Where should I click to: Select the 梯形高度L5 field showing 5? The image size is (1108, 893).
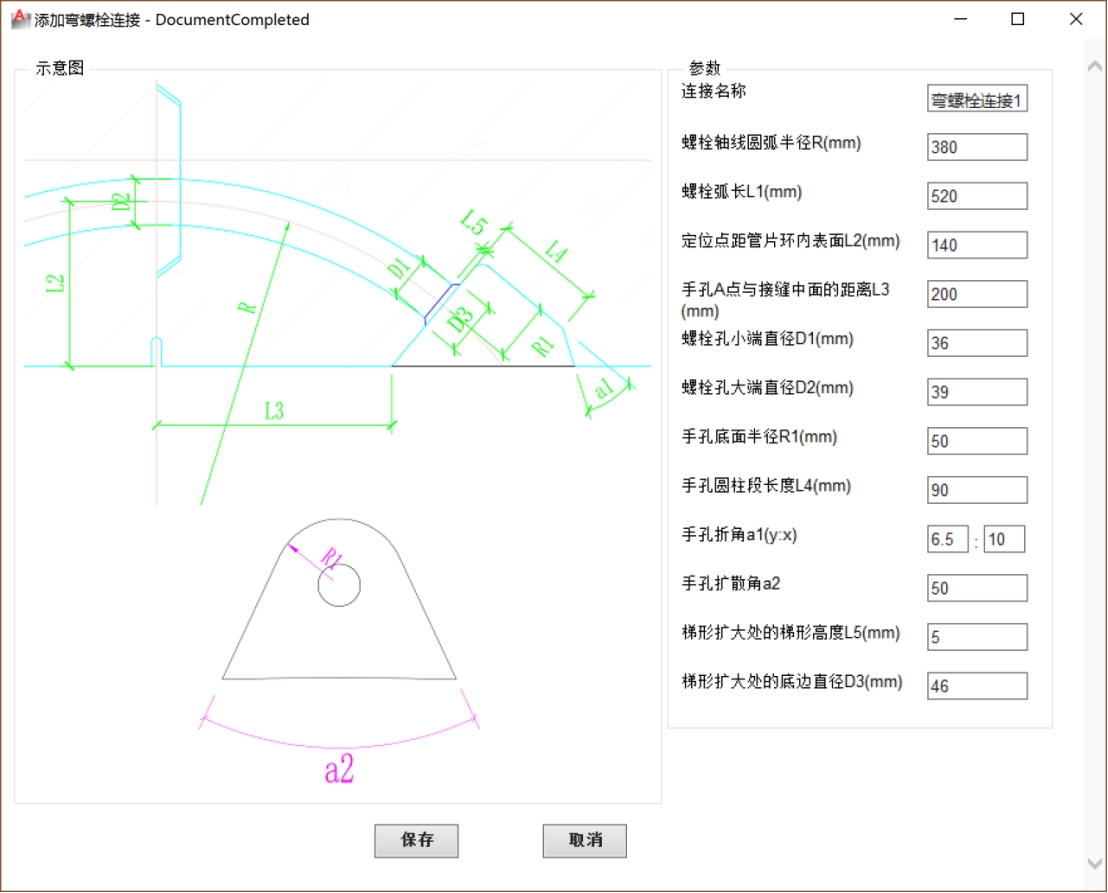tap(977, 636)
